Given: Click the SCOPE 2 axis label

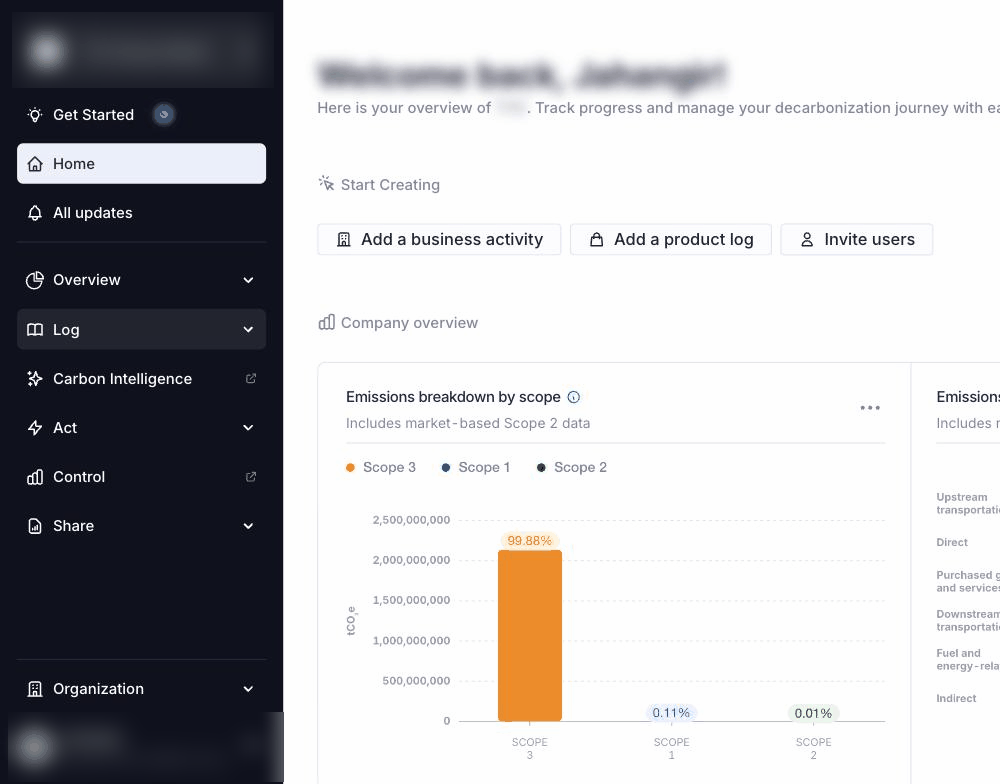Looking at the screenshot, I should [813, 748].
